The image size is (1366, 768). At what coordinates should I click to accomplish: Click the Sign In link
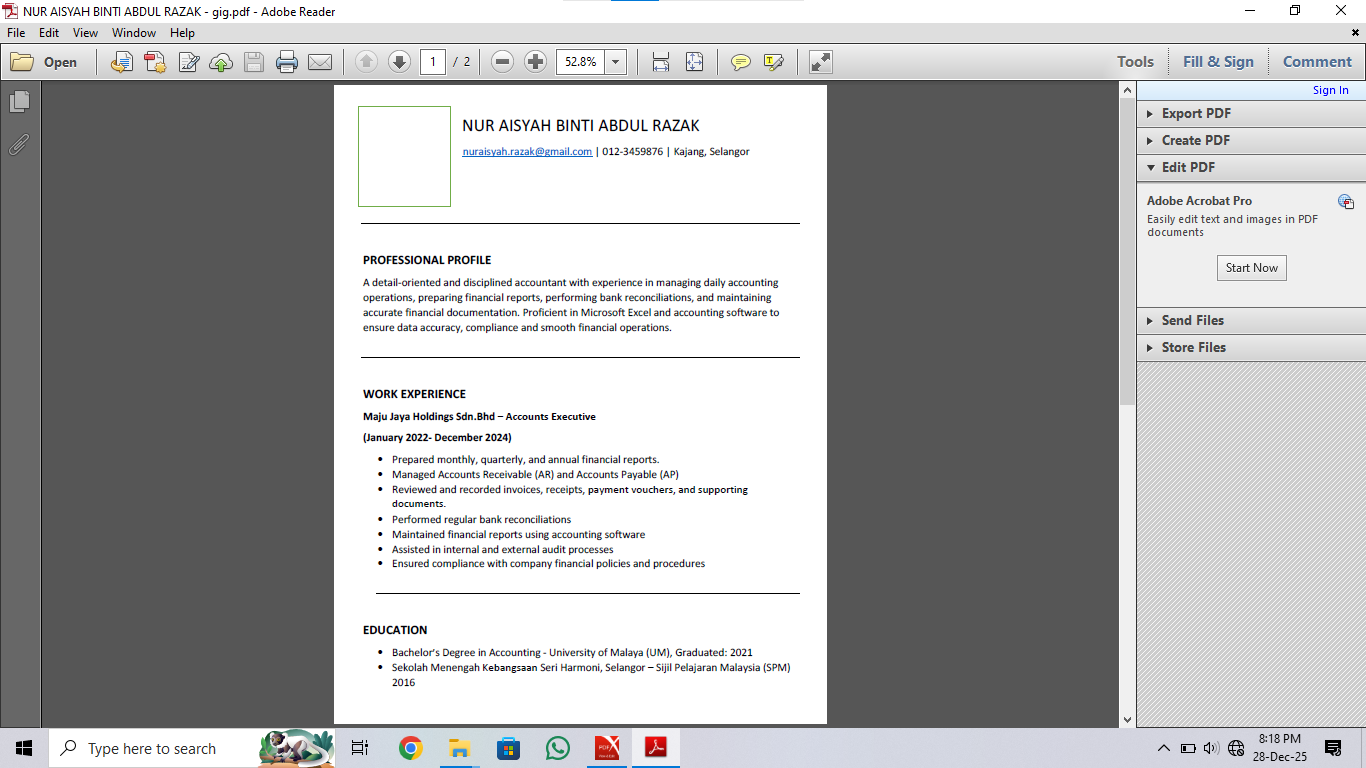[x=1330, y=90]
